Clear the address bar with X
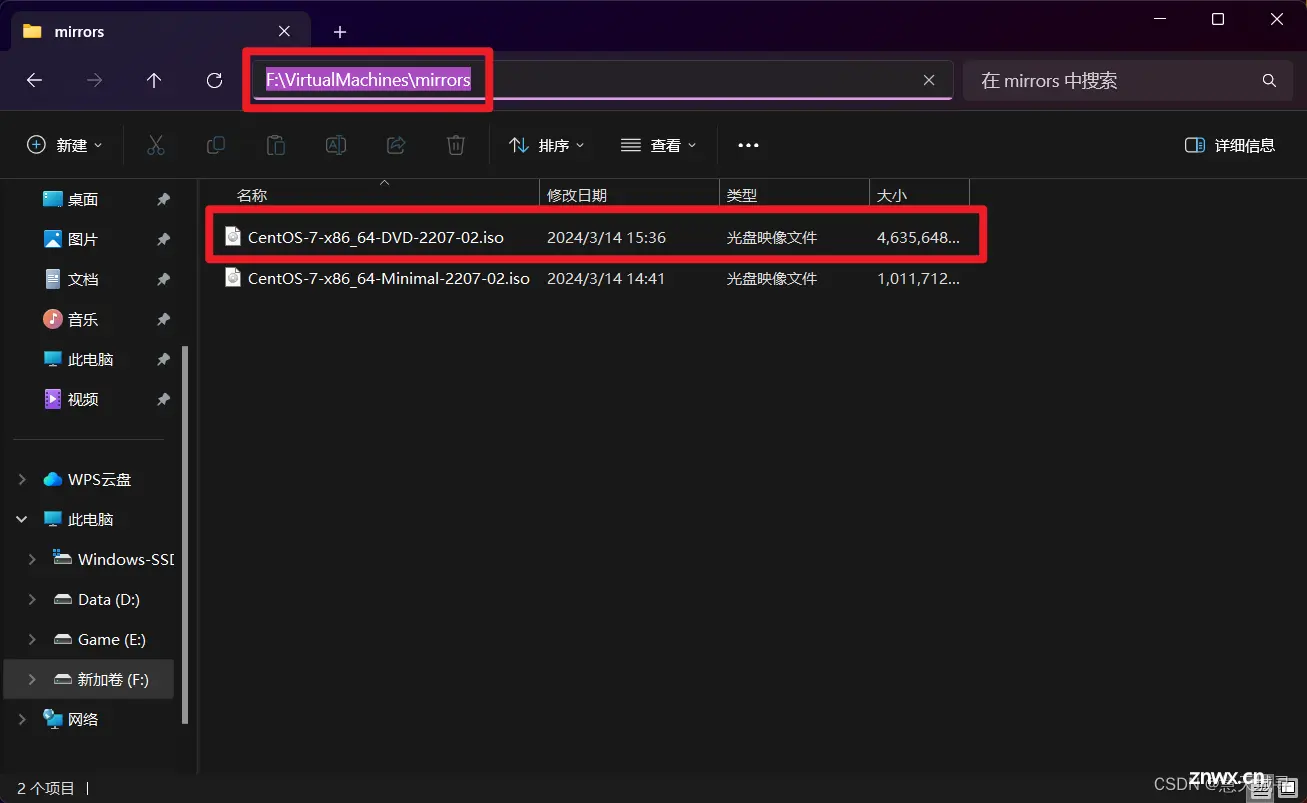Screen dimensions: 1307x803 coord(929,80)
